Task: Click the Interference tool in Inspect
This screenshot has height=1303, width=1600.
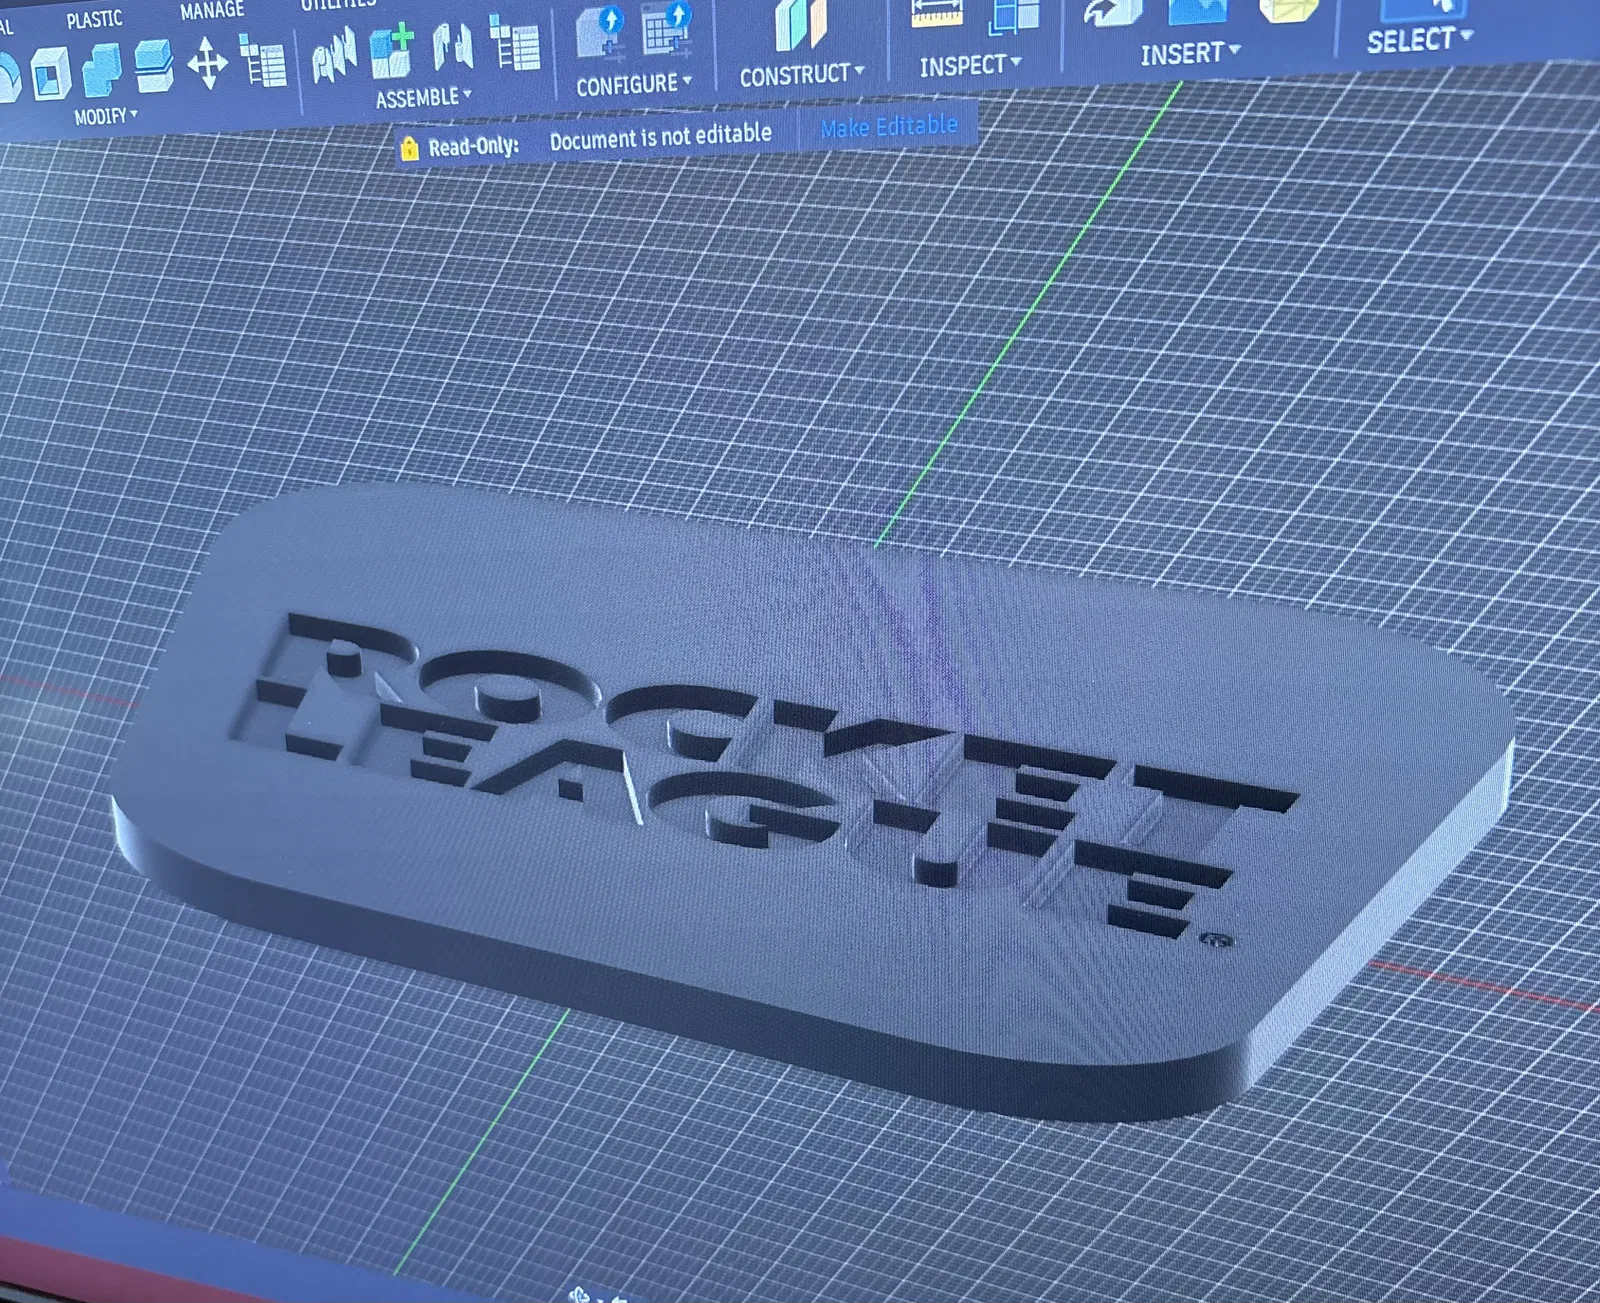Action: tap(1014, 18)
